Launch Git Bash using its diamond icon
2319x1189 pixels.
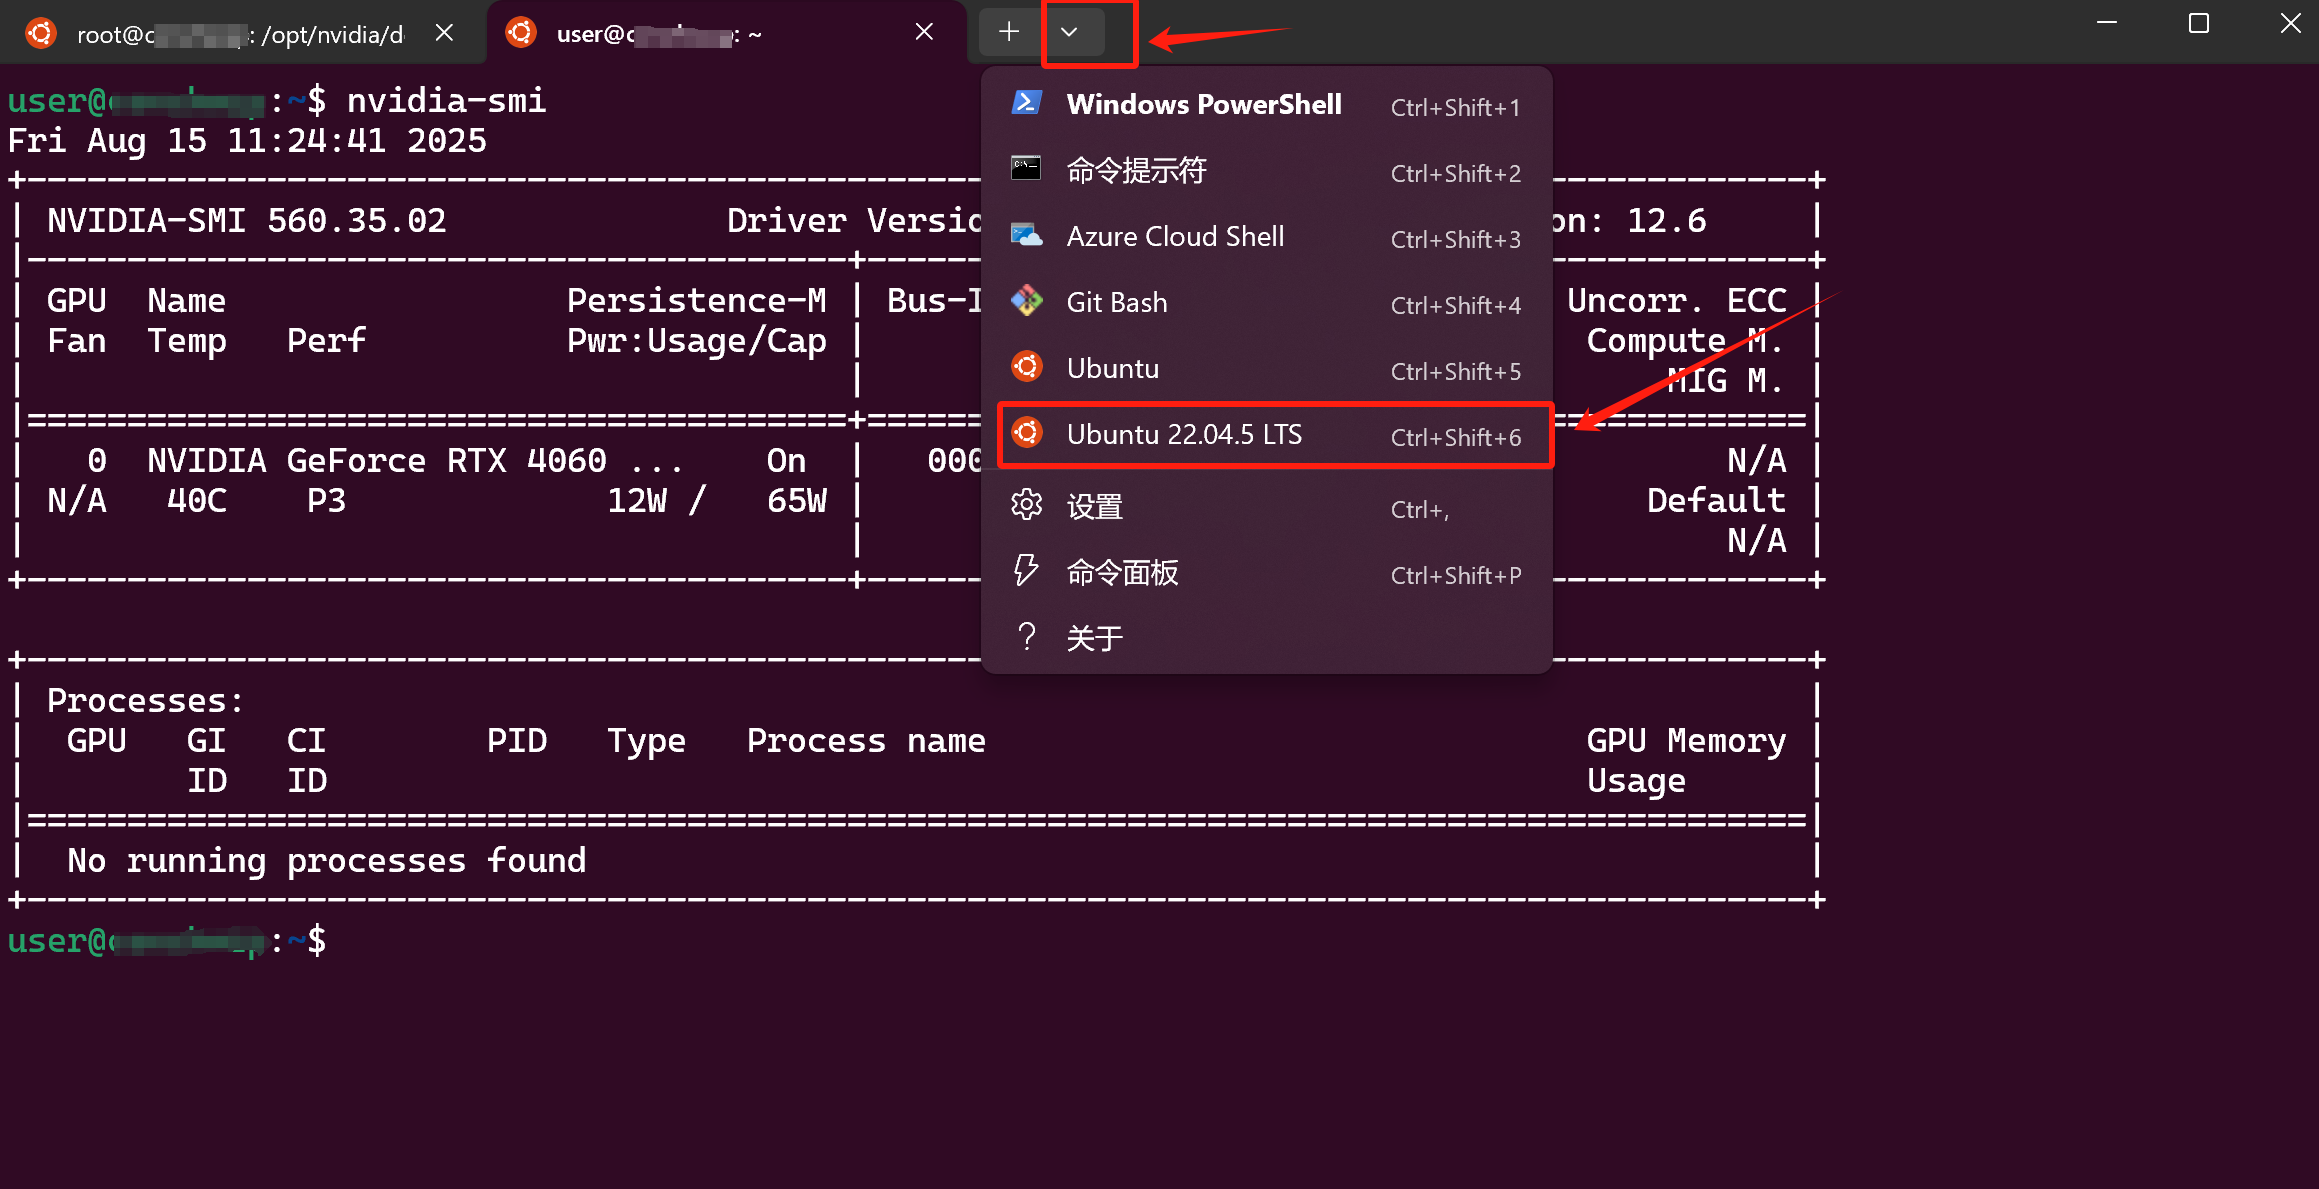coord(1026,302)
